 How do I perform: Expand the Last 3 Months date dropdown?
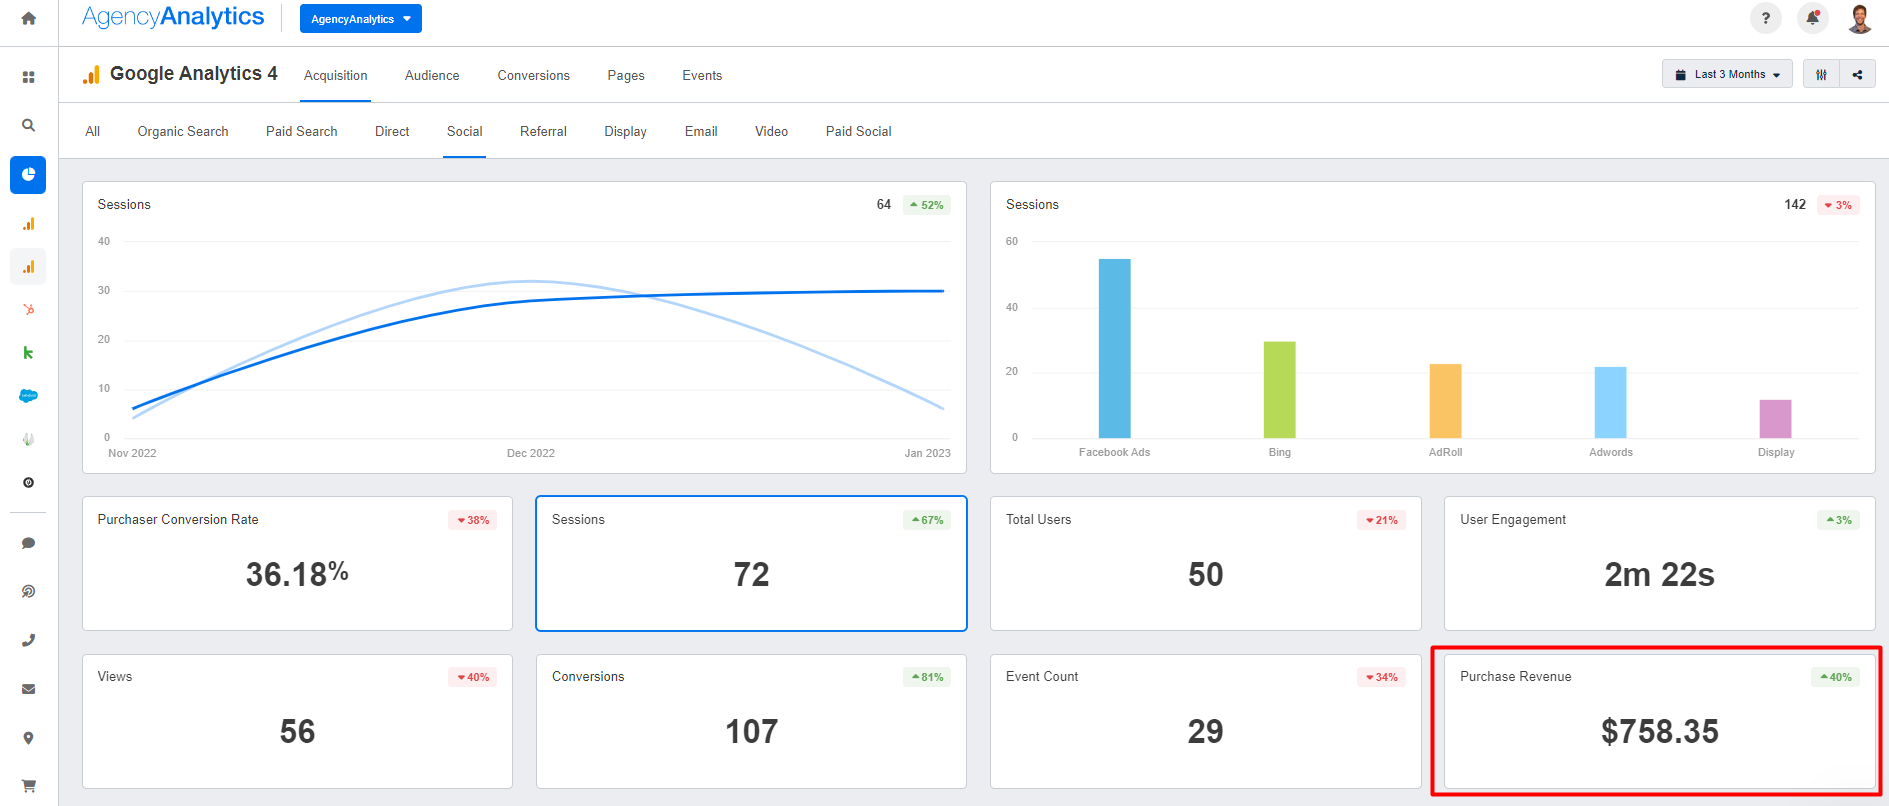pyautogui.click(x=1727, y=75)
